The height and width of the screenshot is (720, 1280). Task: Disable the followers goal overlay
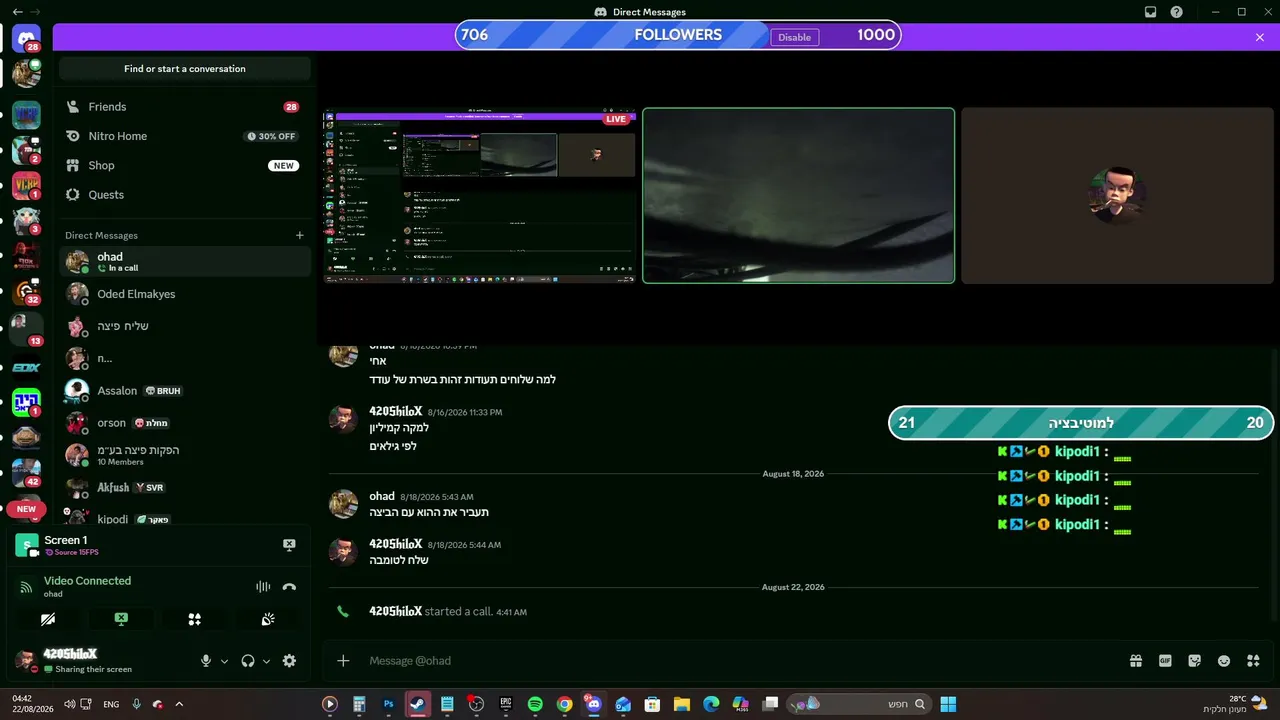795,37
